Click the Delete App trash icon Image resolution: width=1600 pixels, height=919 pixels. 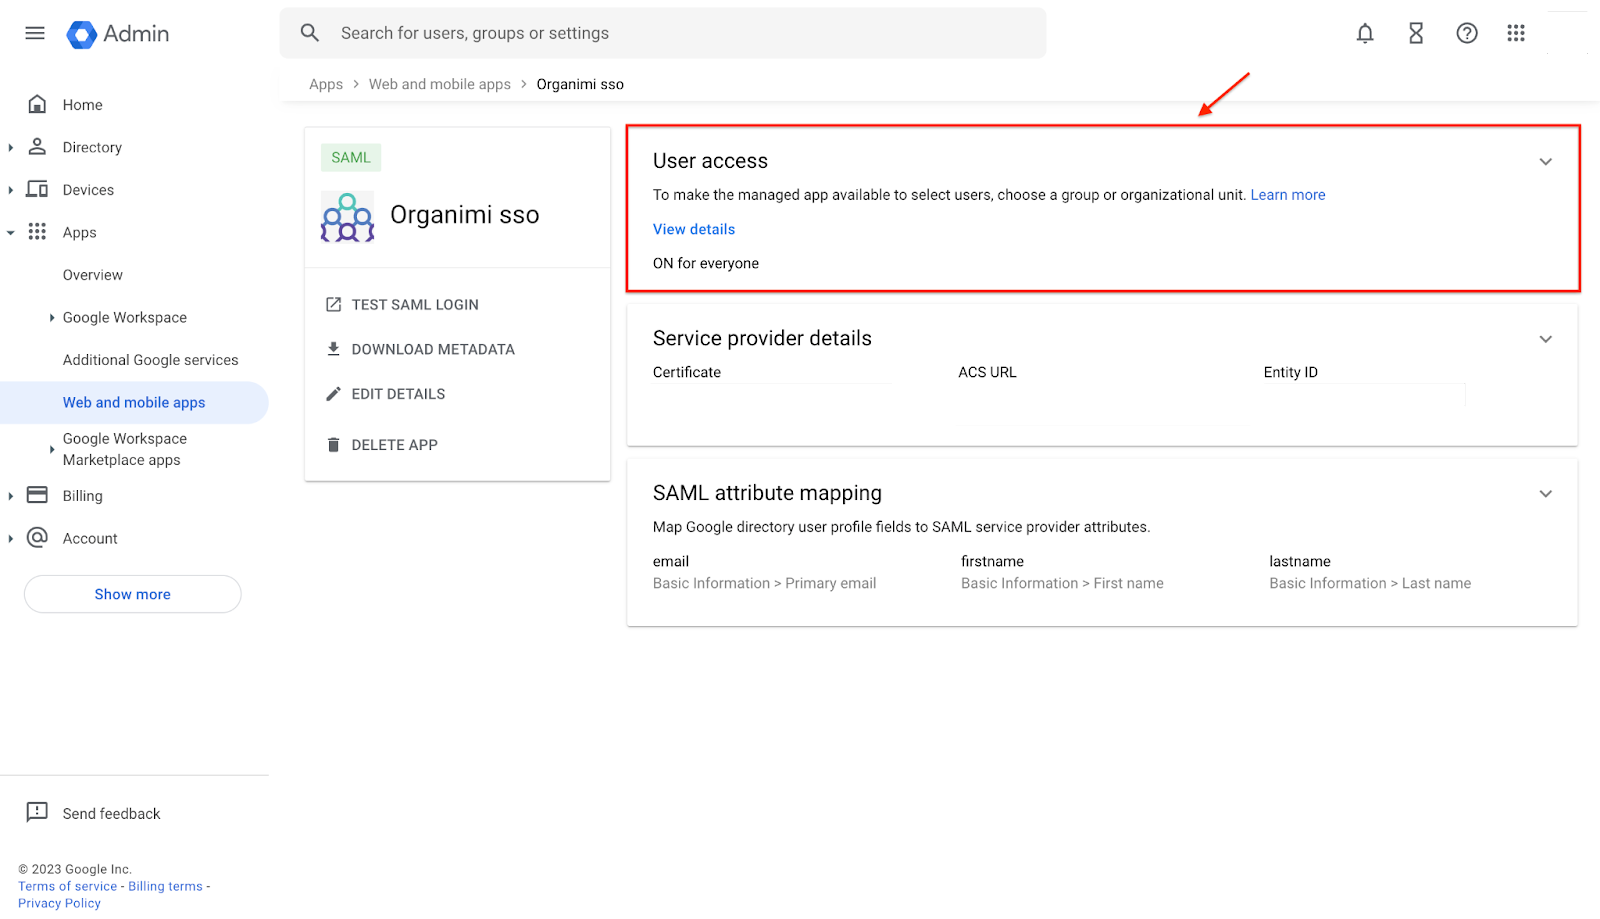coord(333,444)
